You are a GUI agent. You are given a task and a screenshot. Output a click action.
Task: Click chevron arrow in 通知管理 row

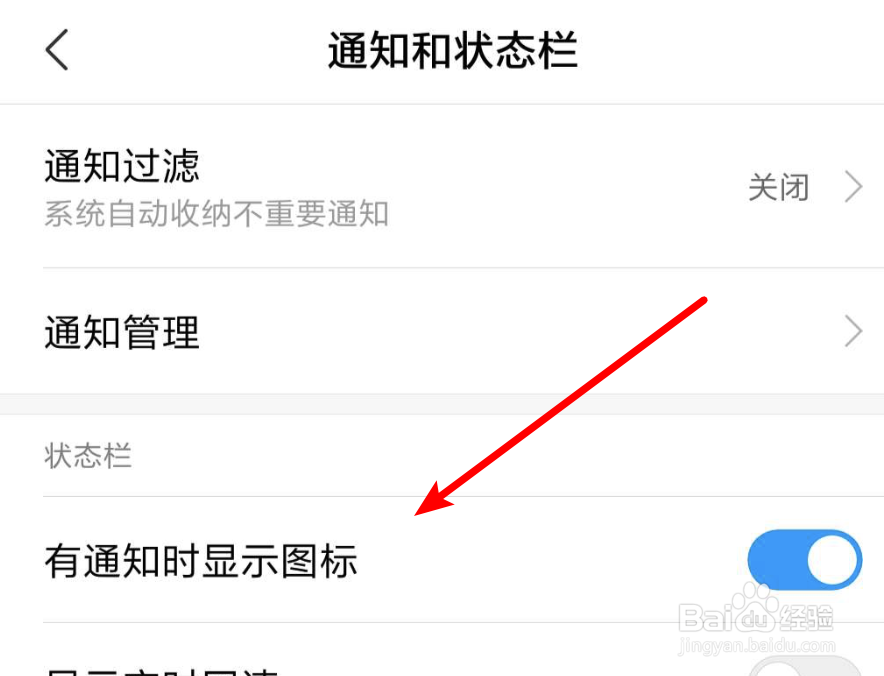854,332
